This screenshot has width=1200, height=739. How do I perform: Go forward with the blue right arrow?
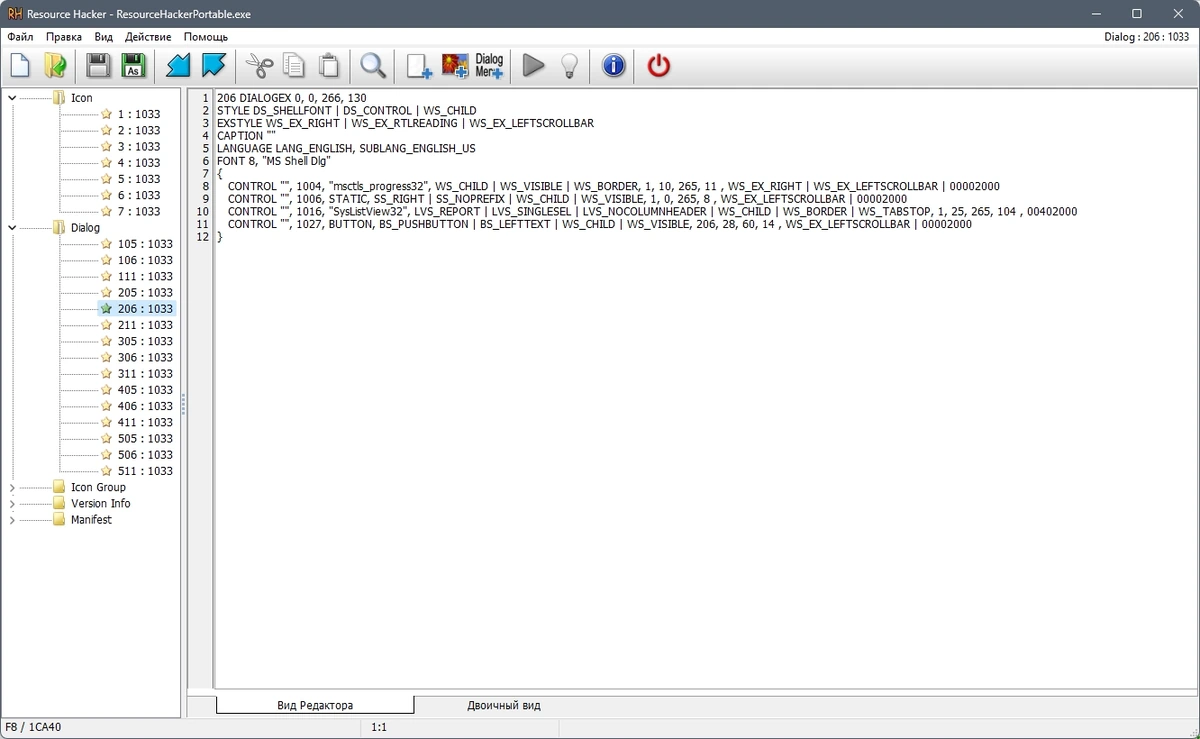click(214, 66)
